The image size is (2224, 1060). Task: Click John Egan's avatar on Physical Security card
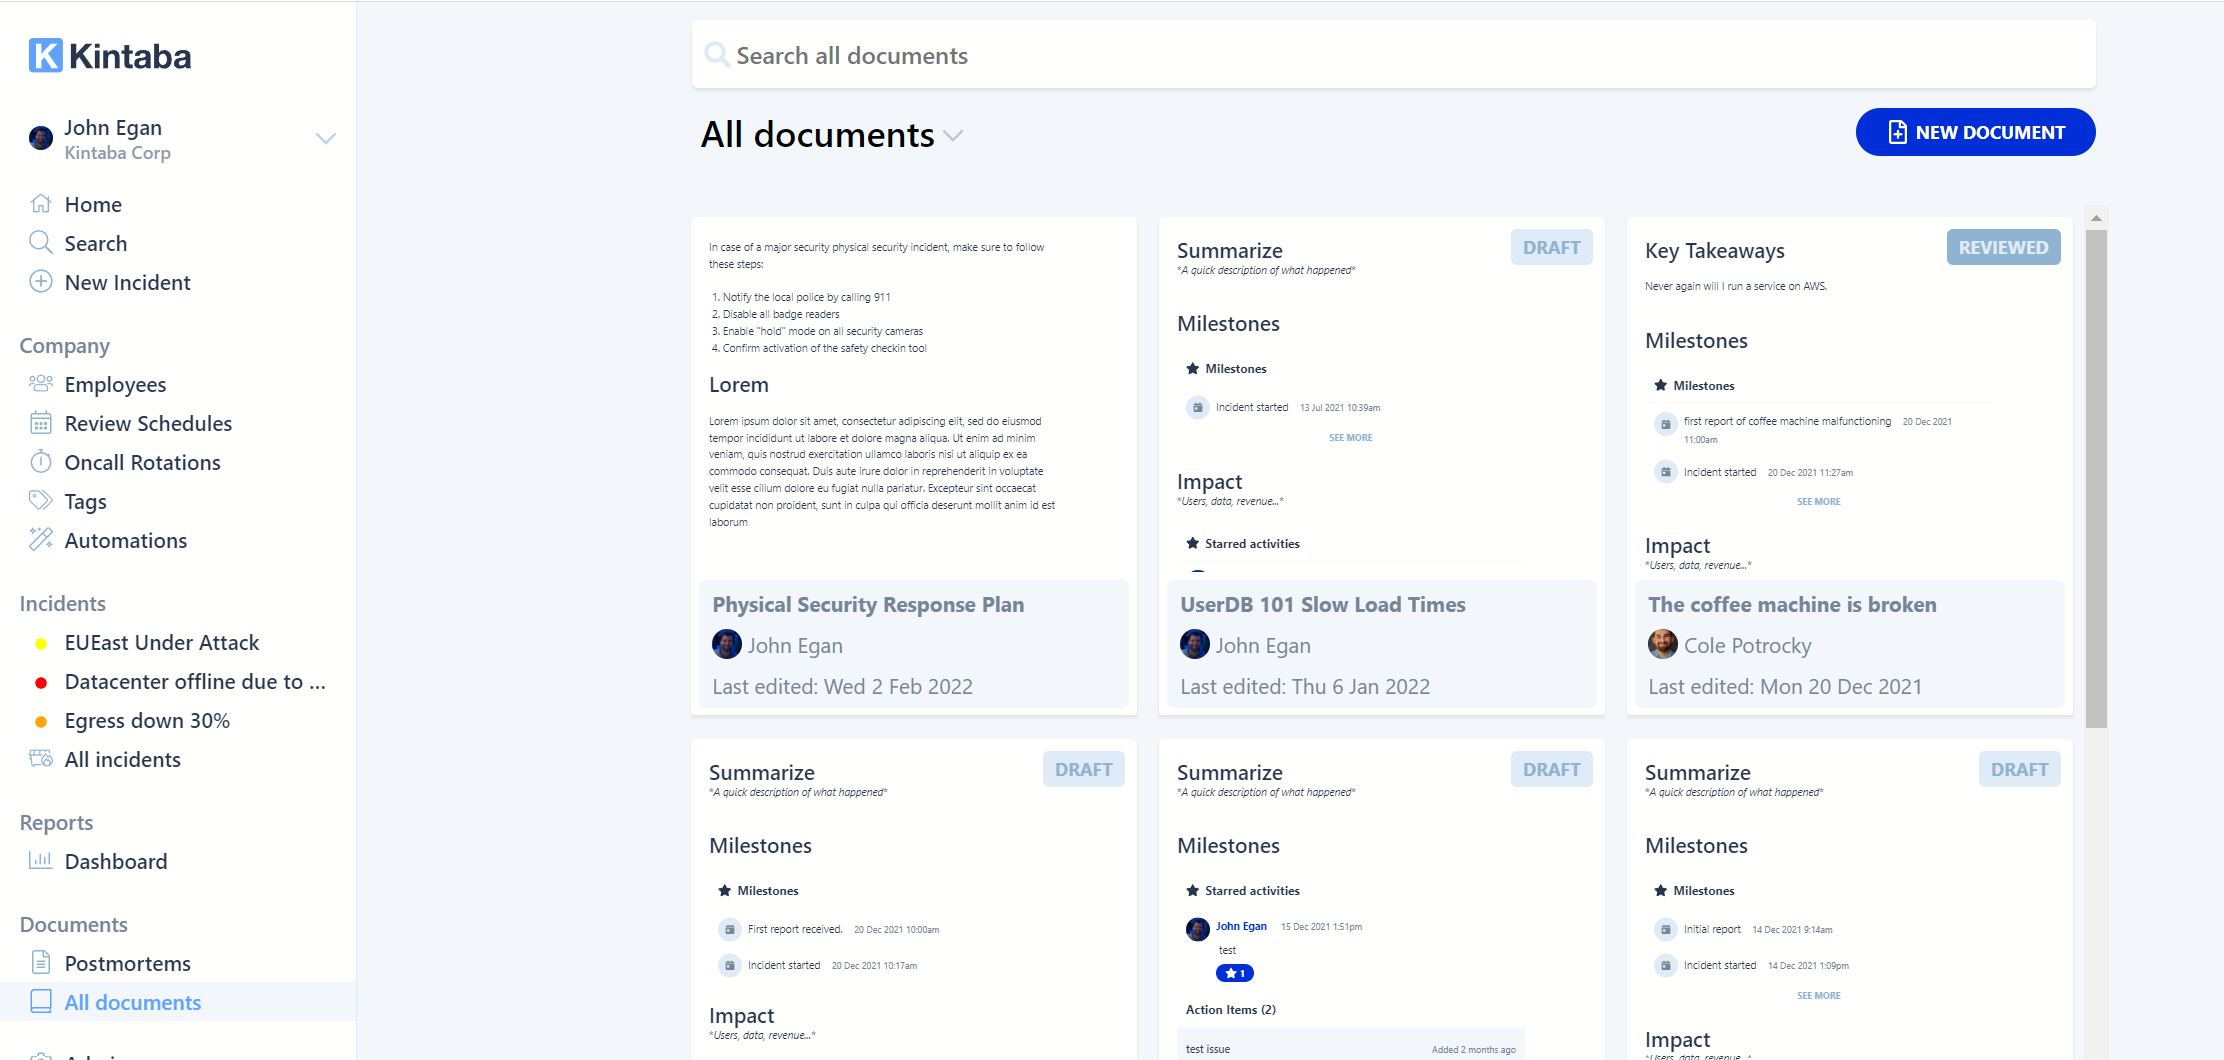(x=727, y=644)
